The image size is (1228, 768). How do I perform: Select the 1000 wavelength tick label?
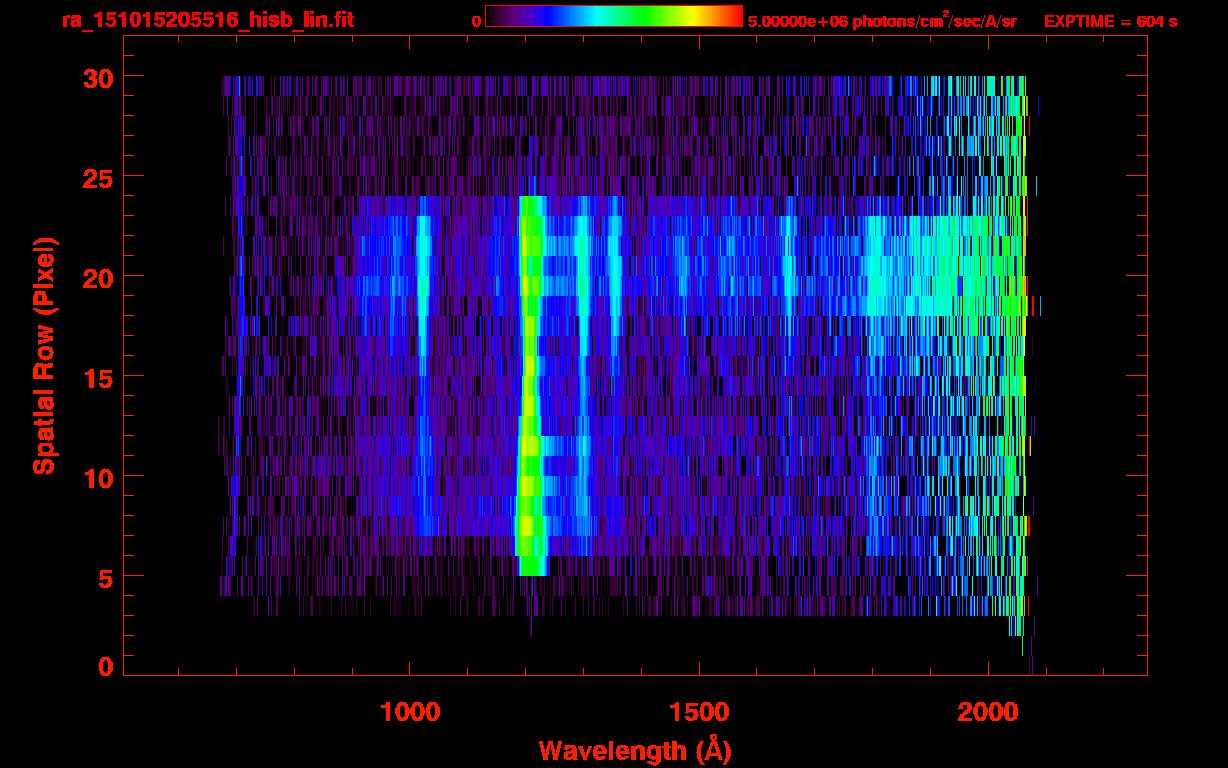pos(410,711)
